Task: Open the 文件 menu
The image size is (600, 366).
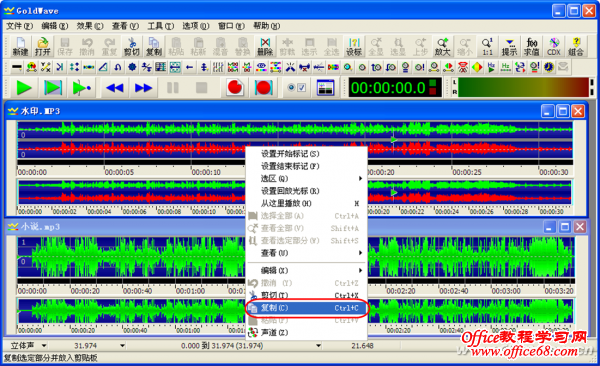Action: 19,26
